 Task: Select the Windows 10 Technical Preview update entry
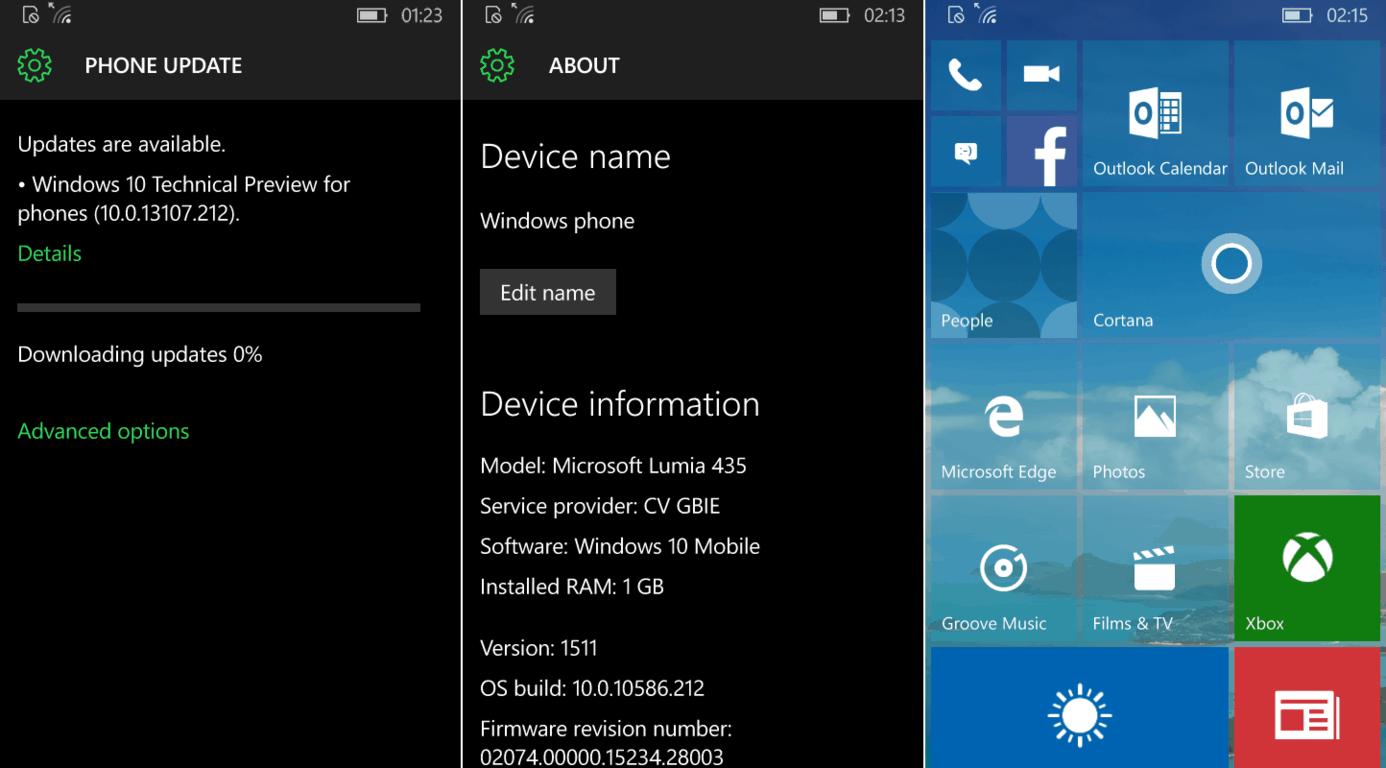click(184, 198)
